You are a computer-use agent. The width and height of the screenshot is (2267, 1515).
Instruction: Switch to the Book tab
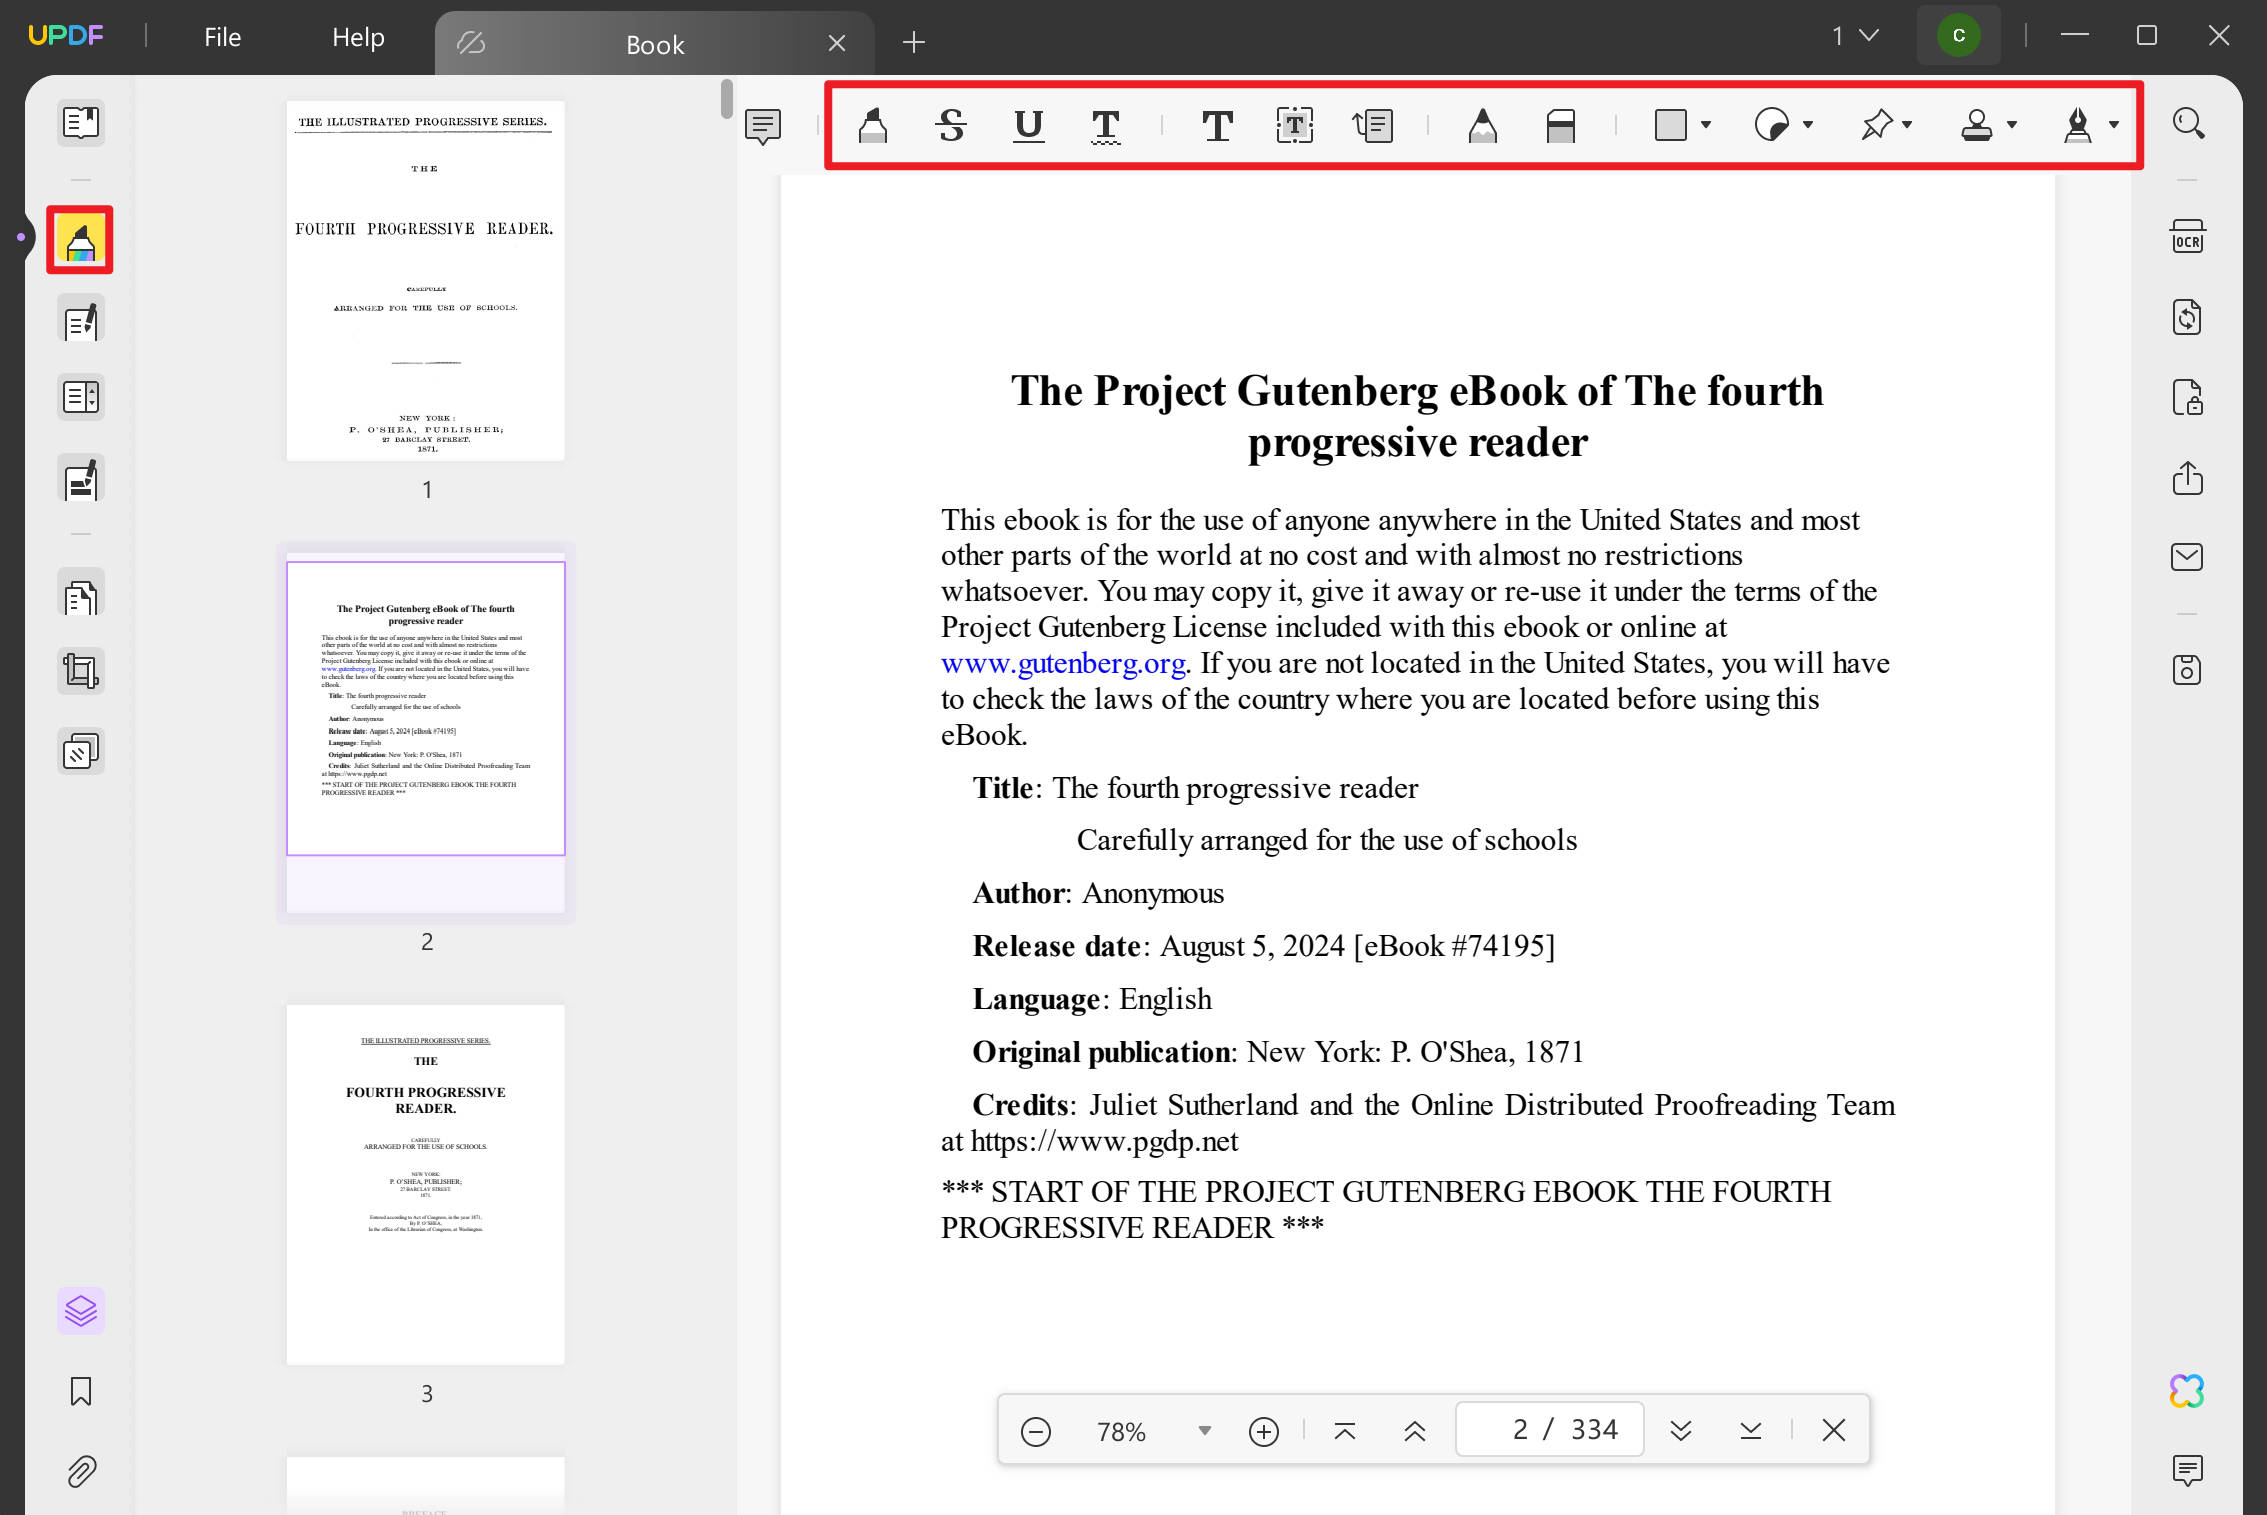click(x=655, y=44)
